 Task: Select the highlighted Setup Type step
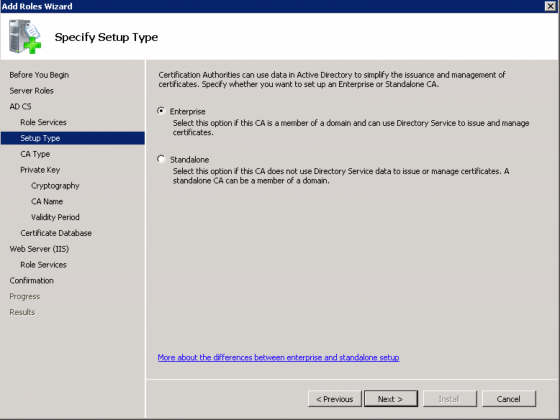73,138
